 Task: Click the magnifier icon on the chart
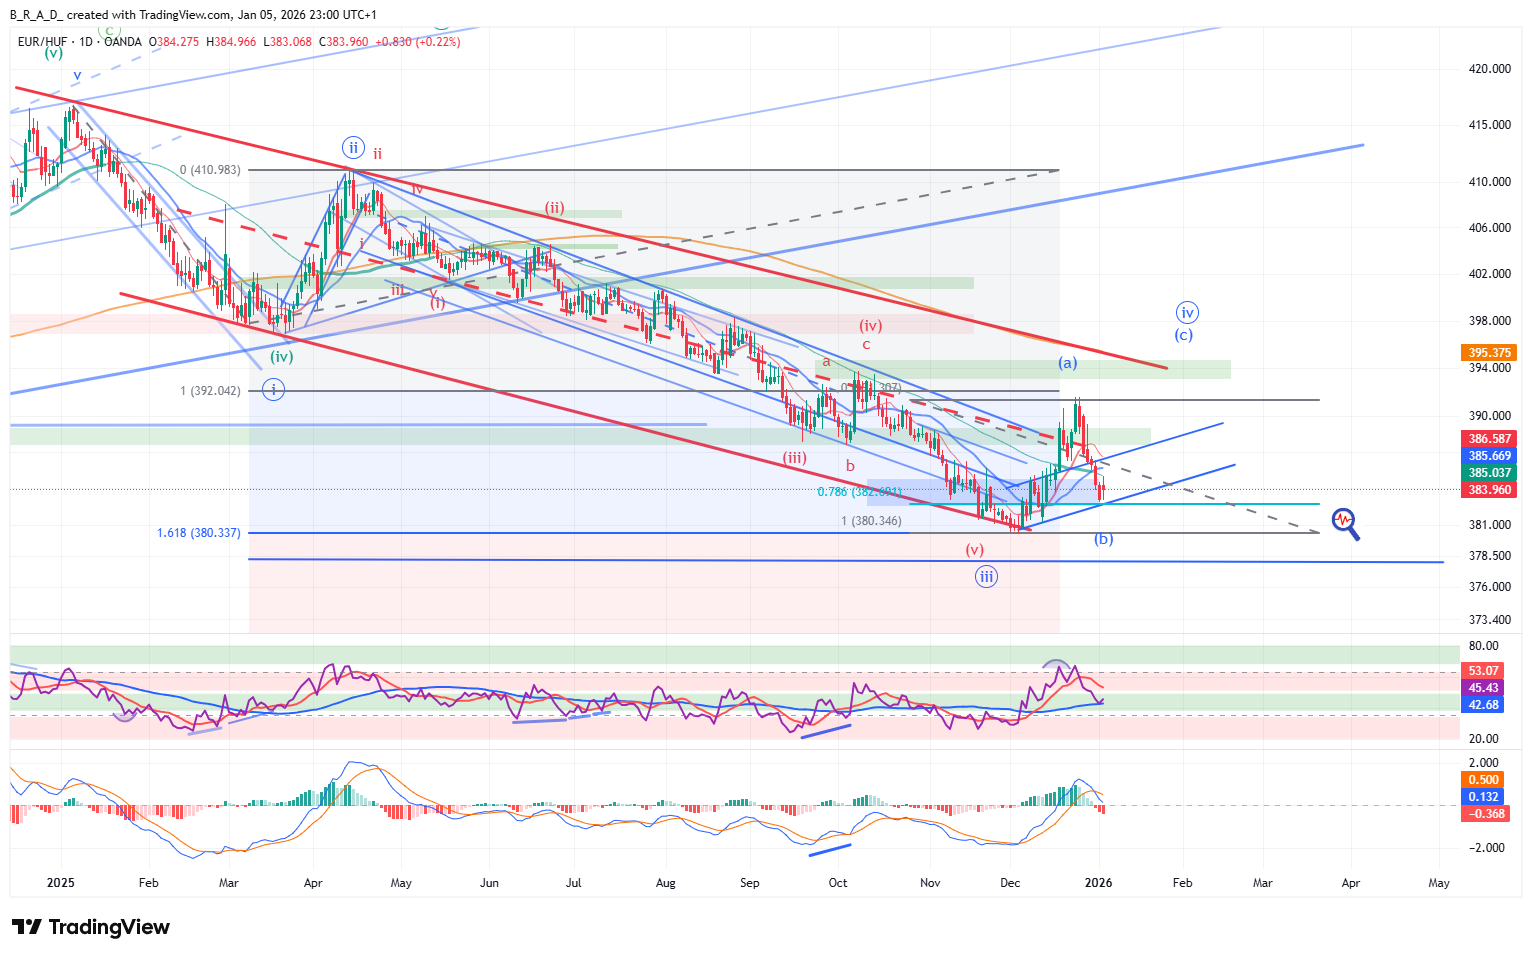[x=1345, y=523]
